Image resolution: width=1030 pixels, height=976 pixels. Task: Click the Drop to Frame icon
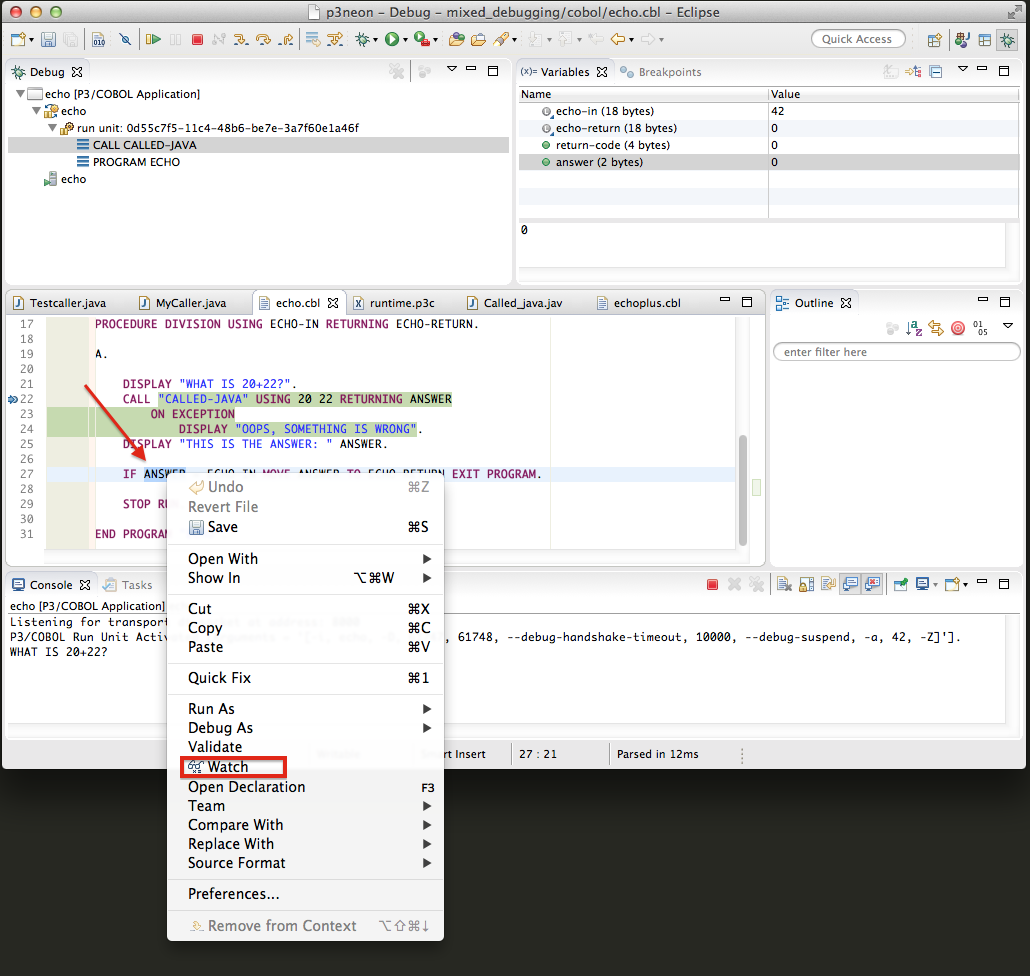pyautogui.click(x=313, y=39)
